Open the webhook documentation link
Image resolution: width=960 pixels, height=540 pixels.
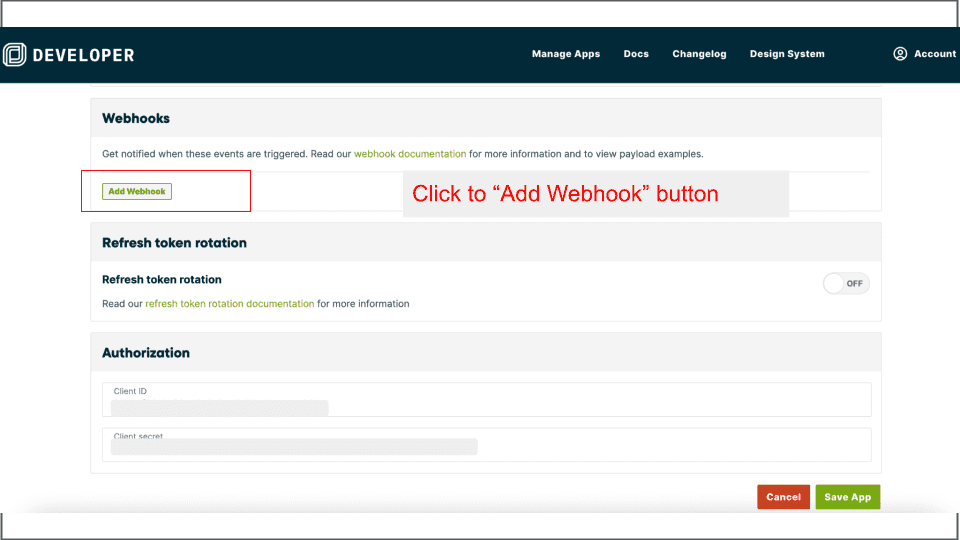pyautogui.click(x=410, y=154)
